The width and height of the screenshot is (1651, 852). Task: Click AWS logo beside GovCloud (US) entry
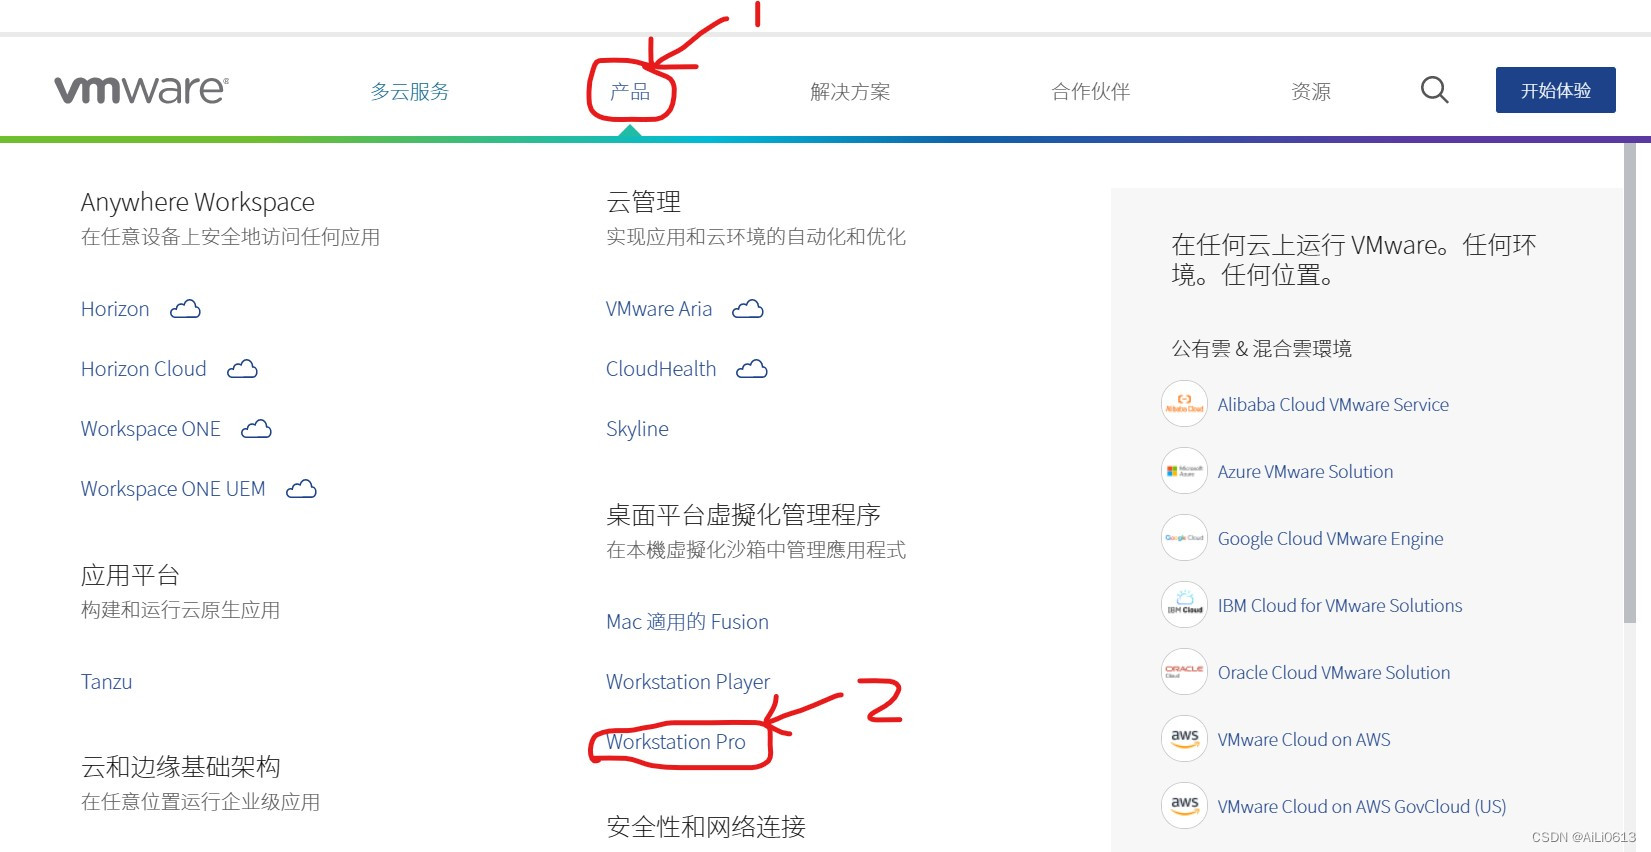coord(1185,806)
